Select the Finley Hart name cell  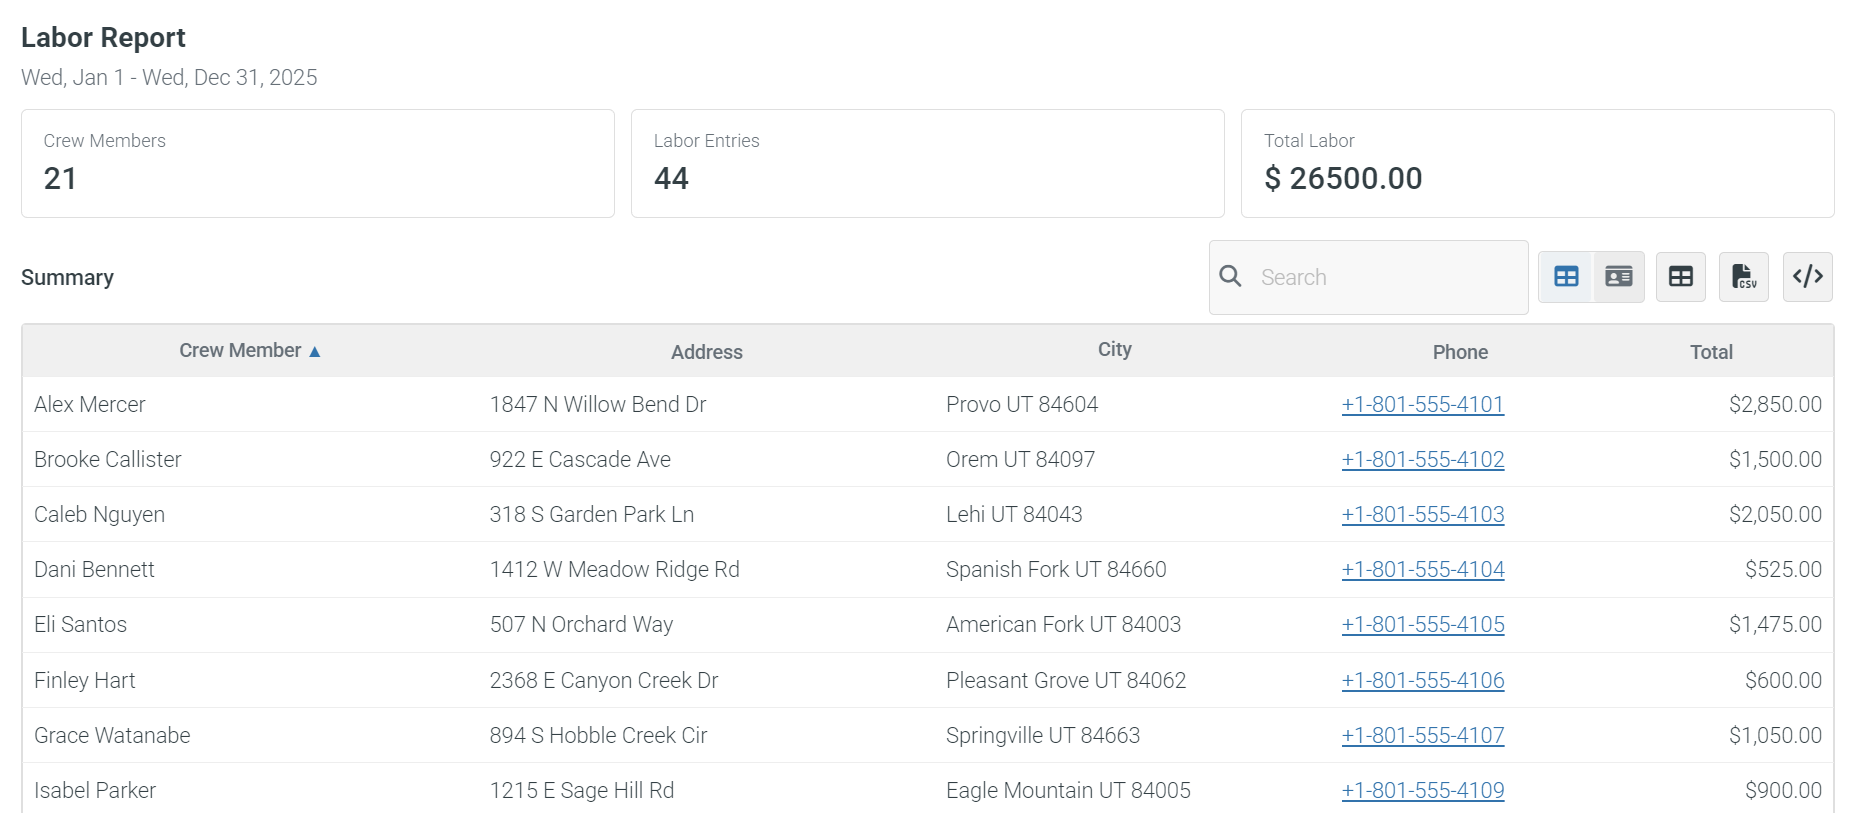tap(85, 680)
